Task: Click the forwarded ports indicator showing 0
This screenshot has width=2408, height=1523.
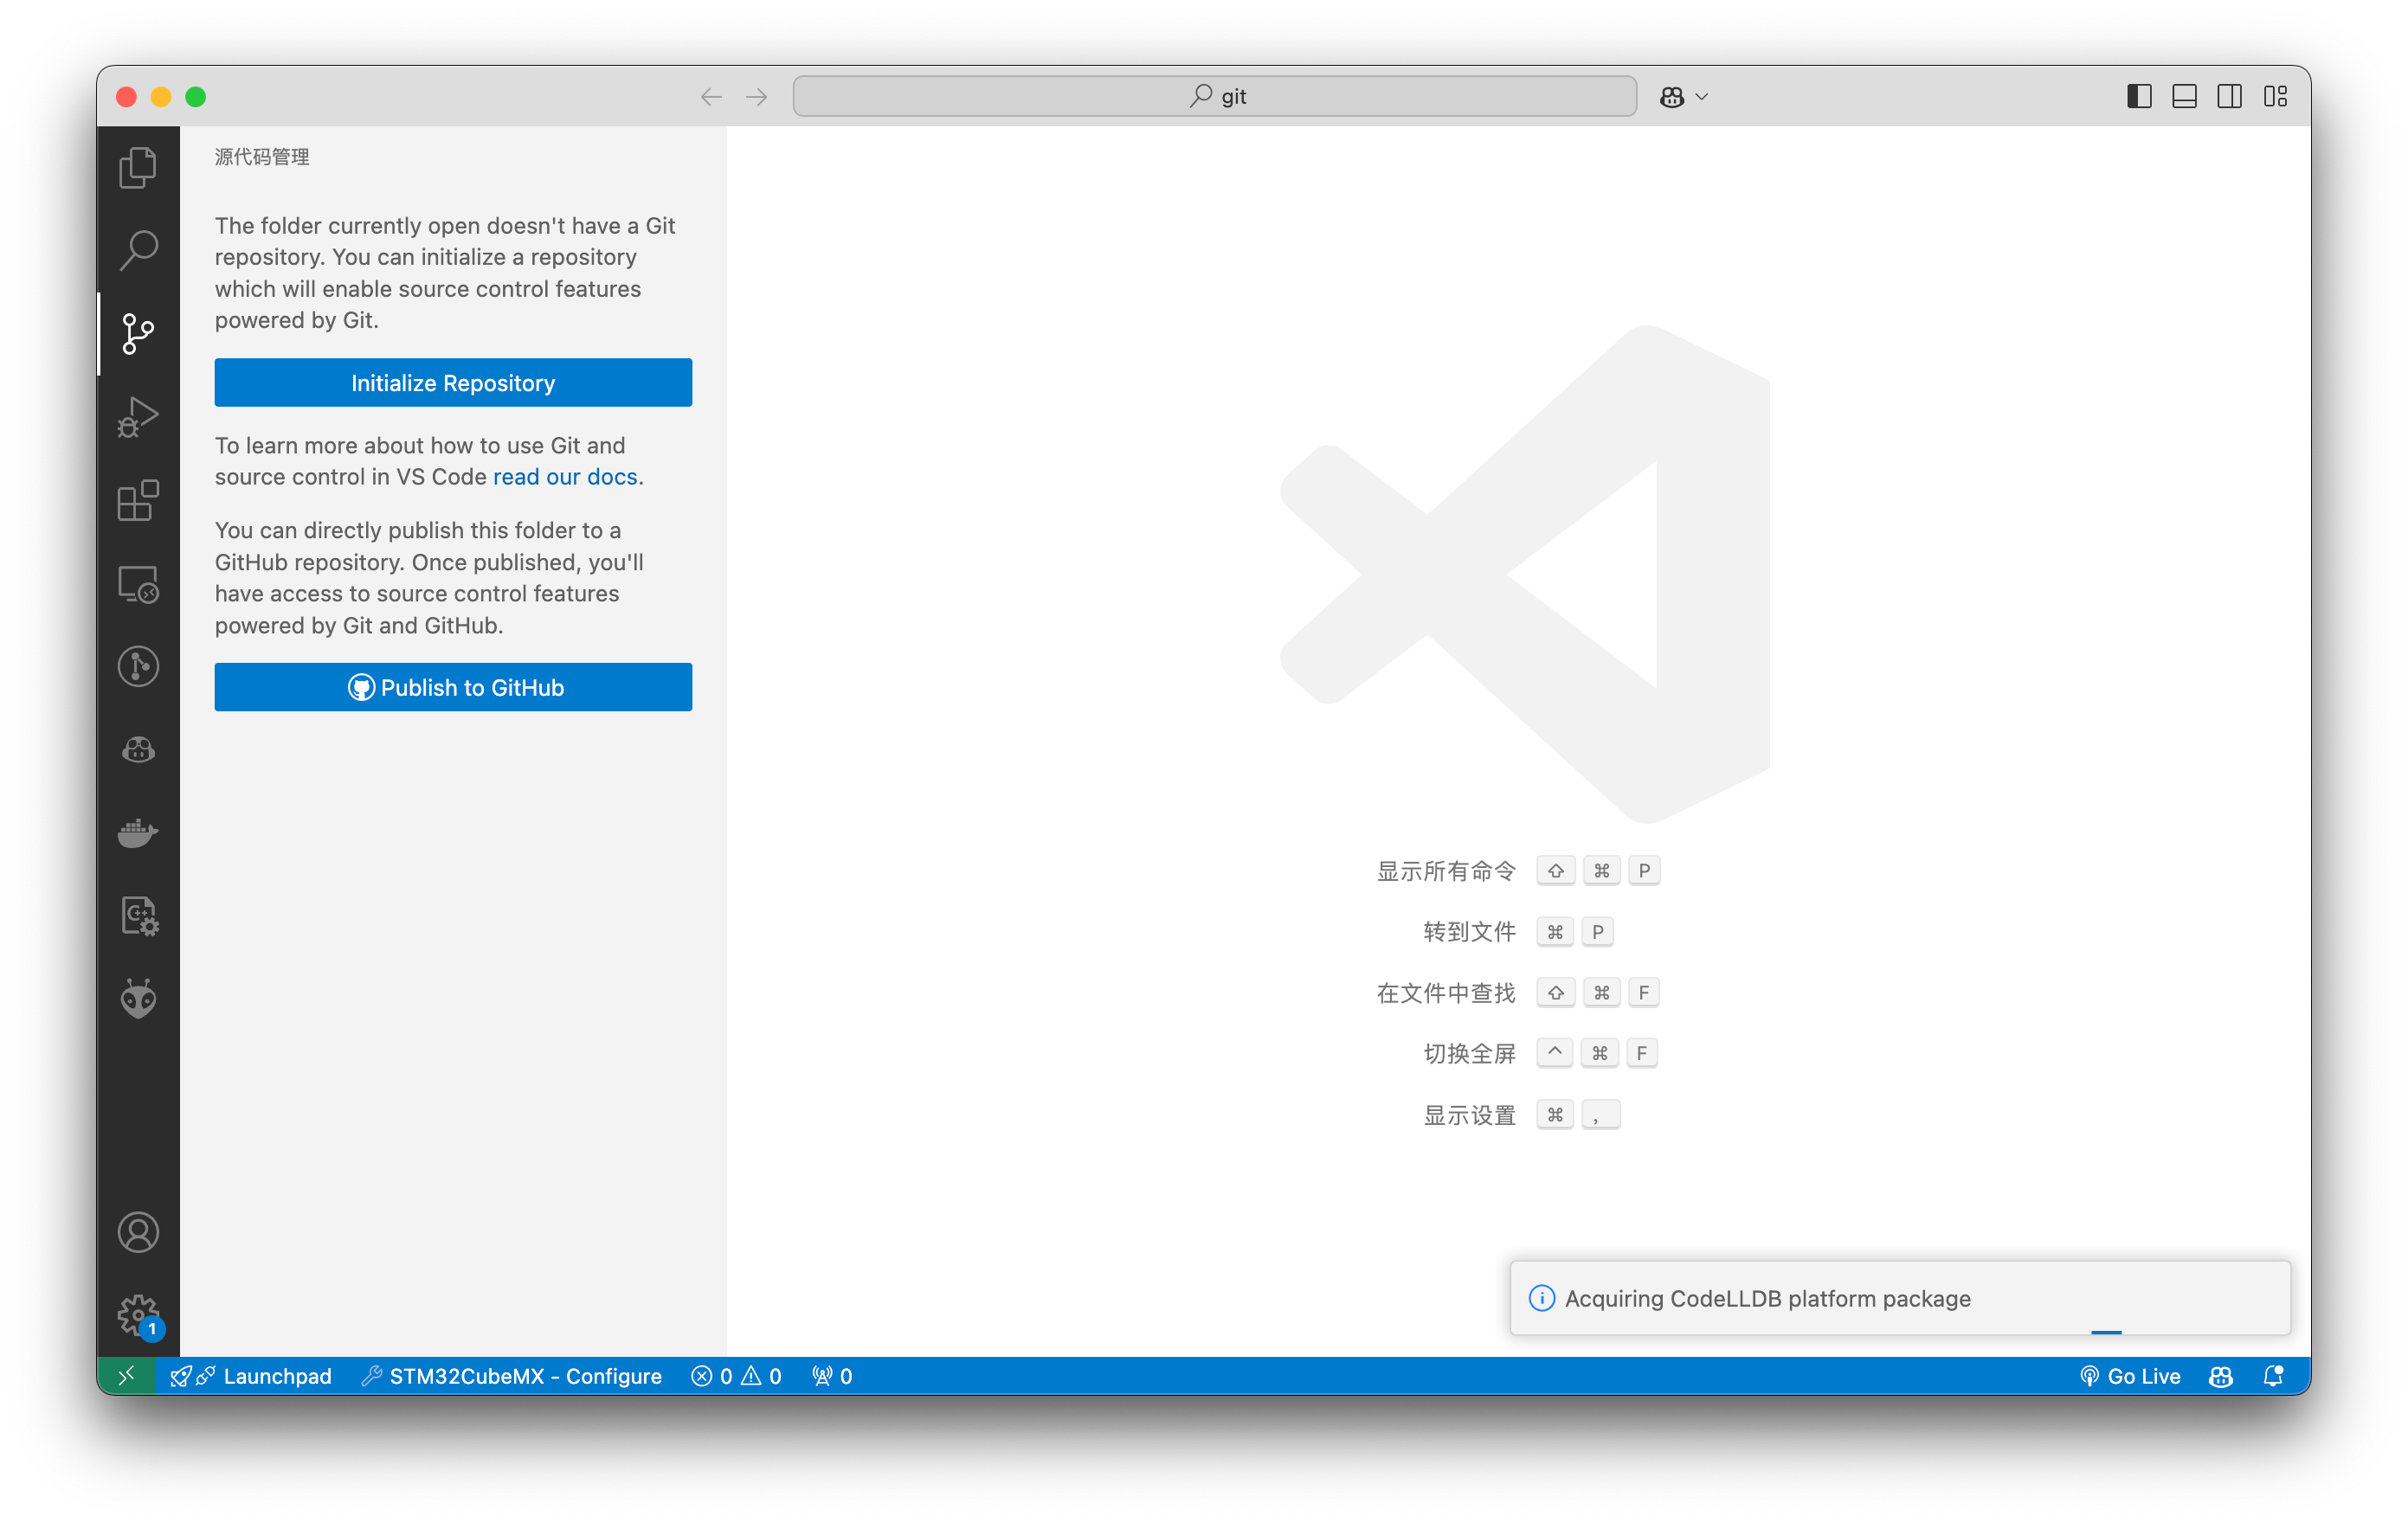Action: 832,1376
